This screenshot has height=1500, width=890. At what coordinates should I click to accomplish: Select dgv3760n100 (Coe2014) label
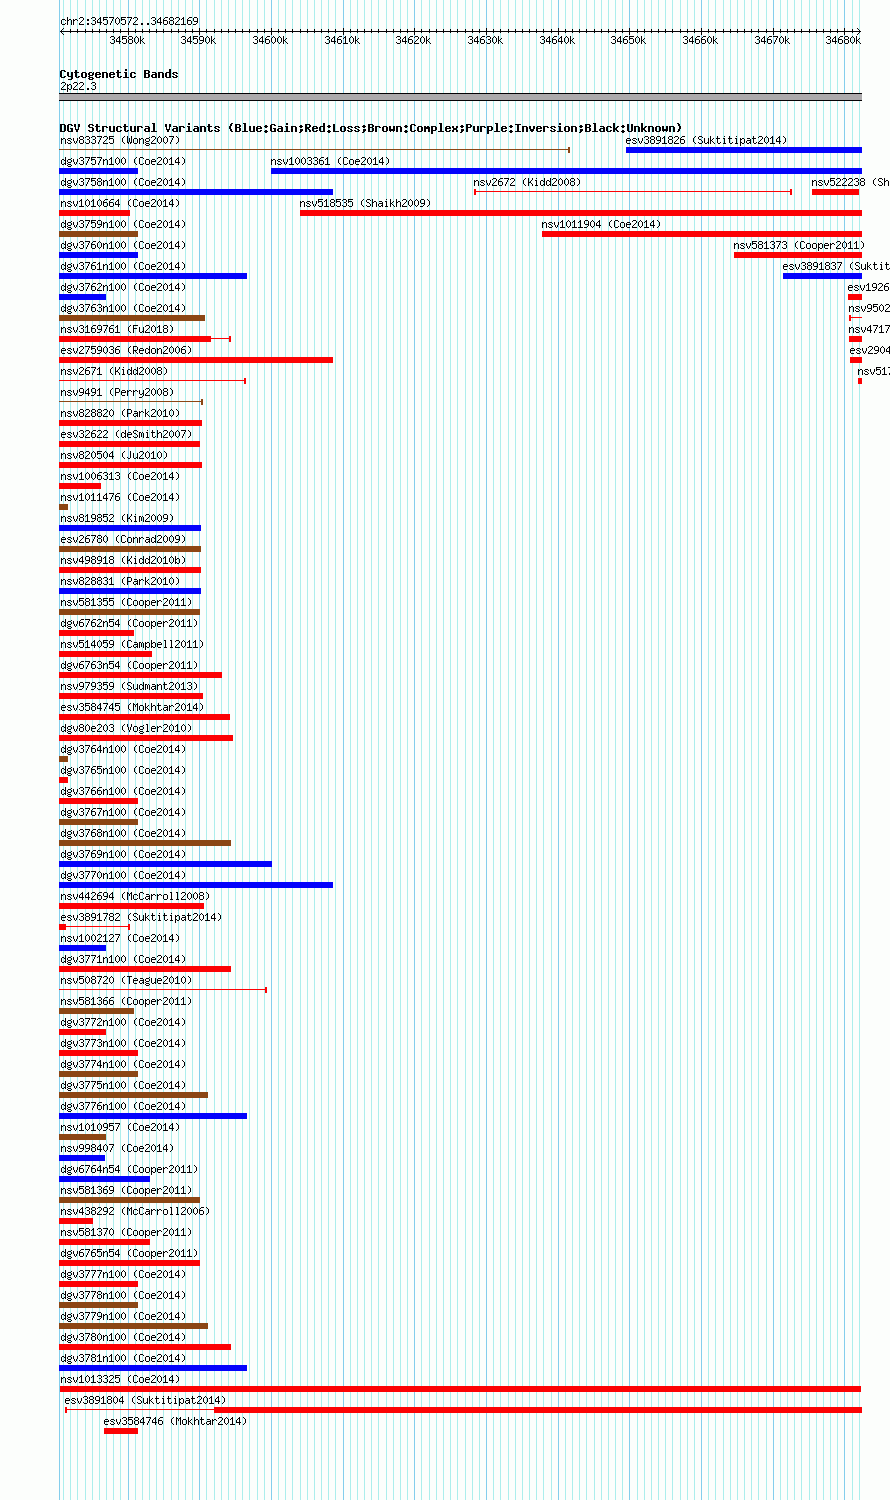click(x=123, y=245)
